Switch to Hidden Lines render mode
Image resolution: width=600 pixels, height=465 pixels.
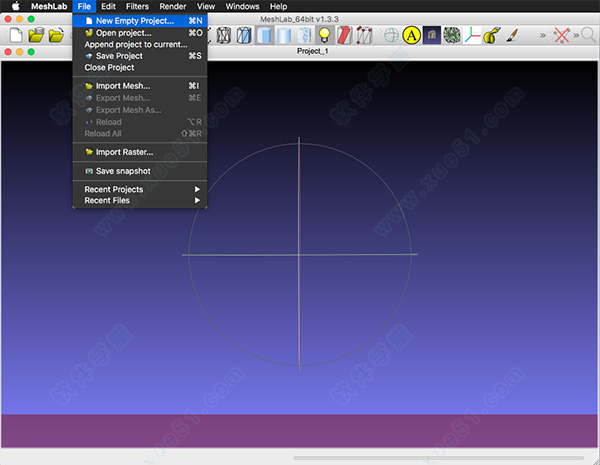(244, 35)
